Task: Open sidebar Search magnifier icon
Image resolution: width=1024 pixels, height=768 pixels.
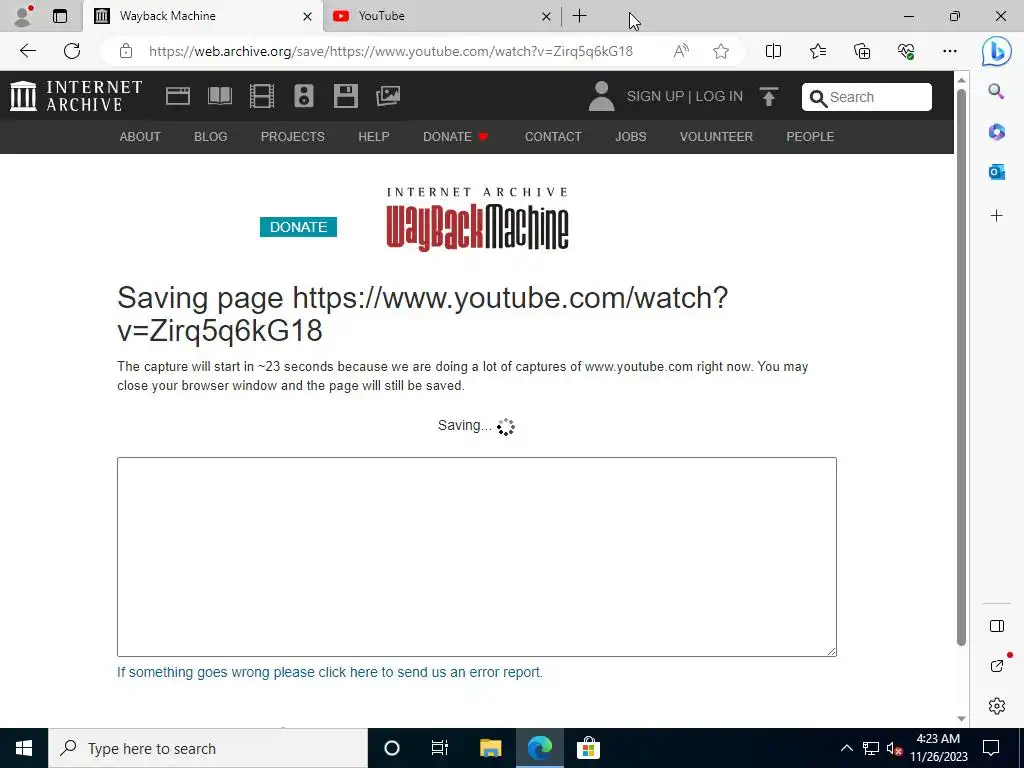Action: click(996, 91)
